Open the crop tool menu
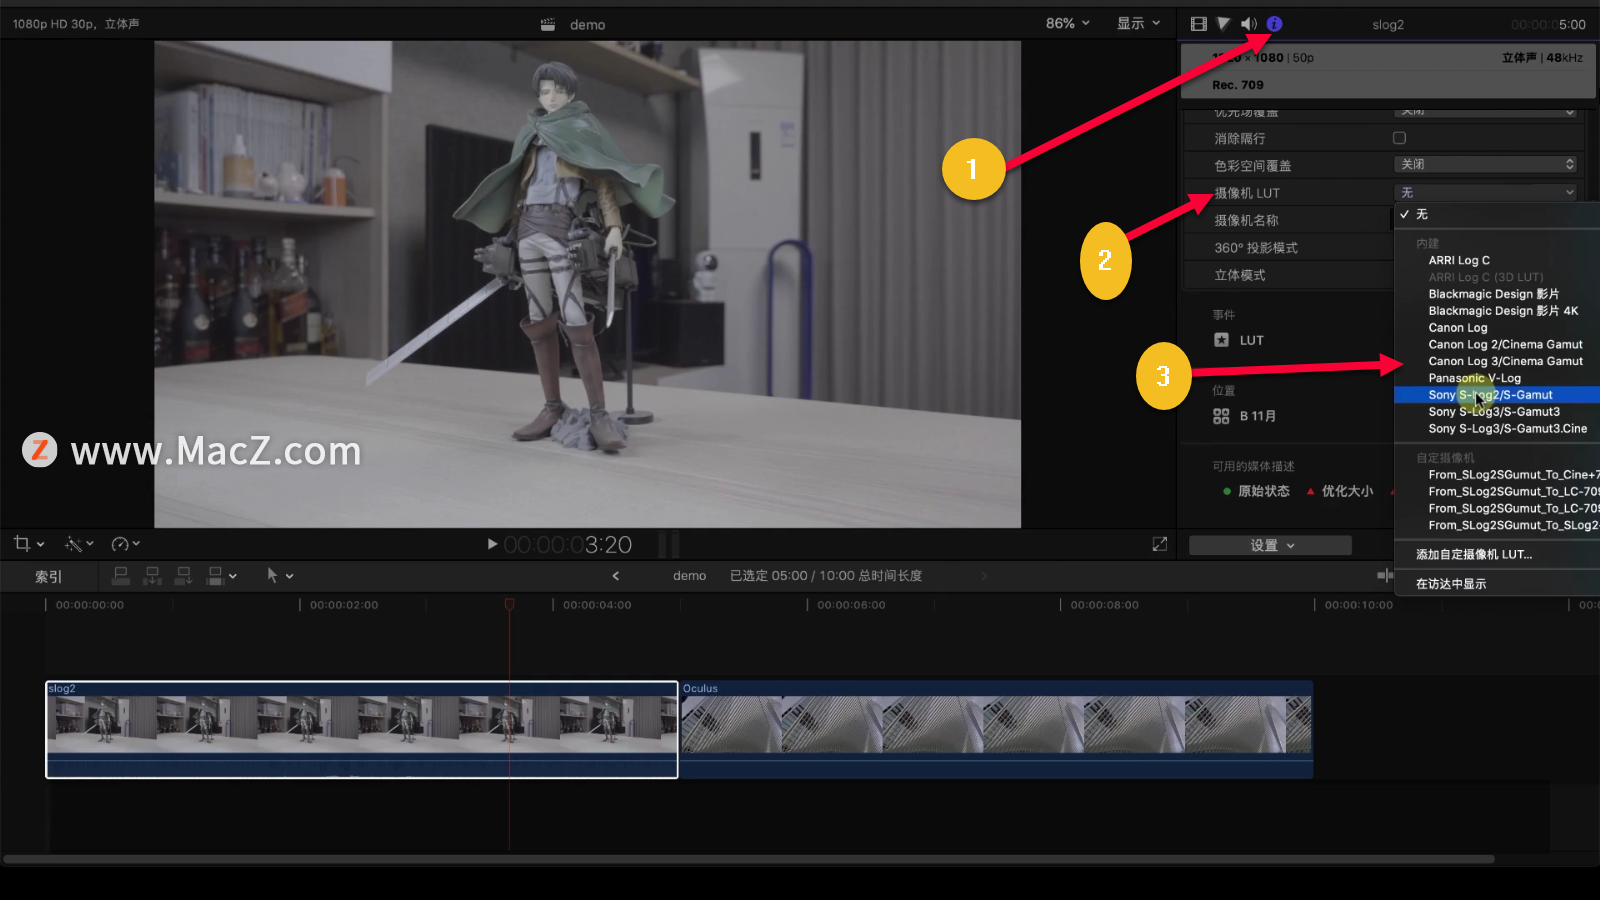 coord(29,544)
